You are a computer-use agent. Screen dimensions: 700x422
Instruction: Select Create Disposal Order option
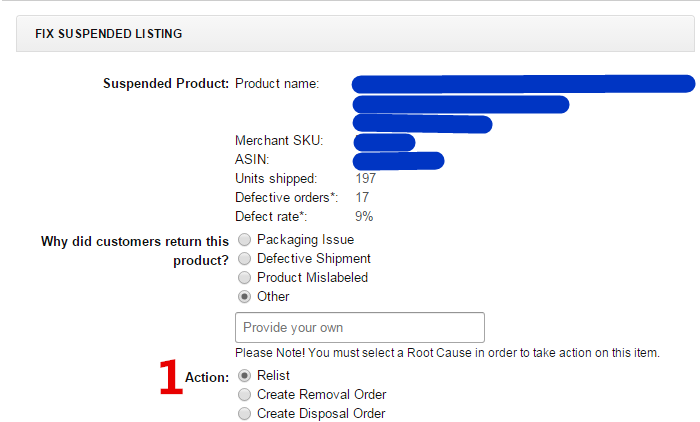click(x=245, y=413)
